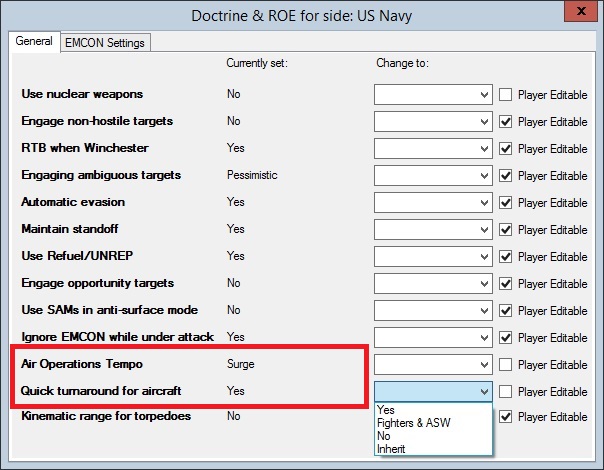
Task: Enable Player Editable for Air Operations Tempo
Action: coord(505,364)
